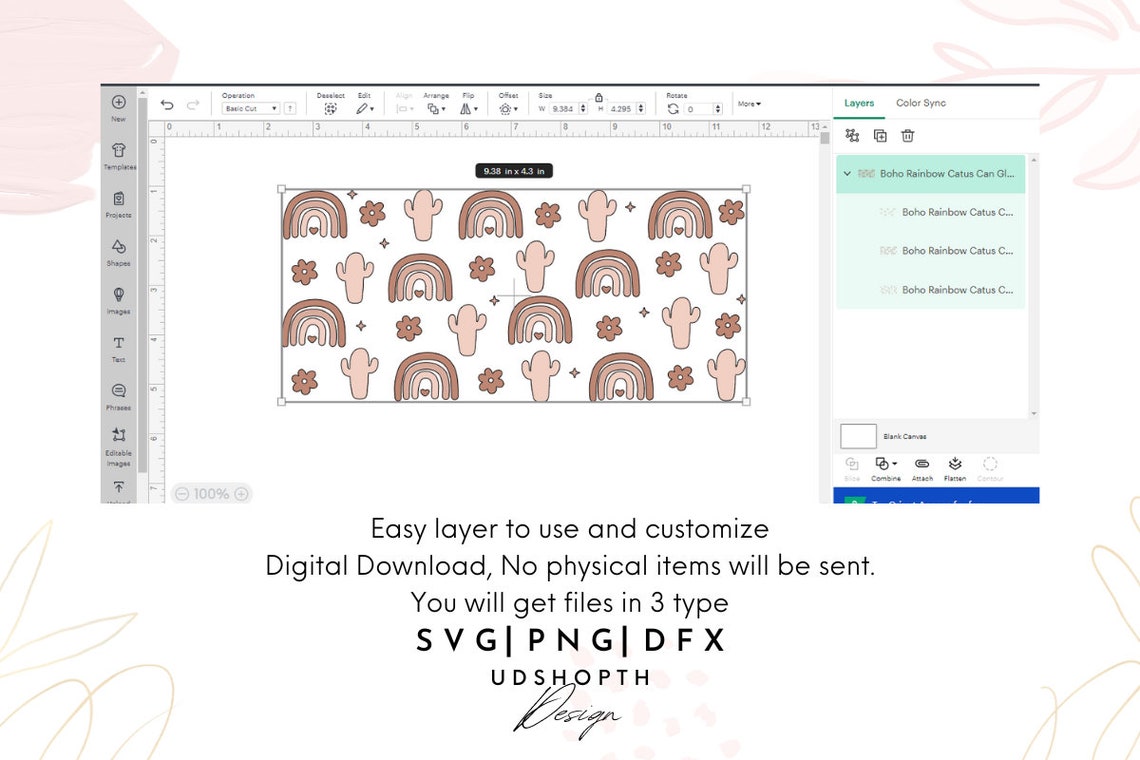Screen dimensions: 1140x760
Task: Open the Edit dropdown
Action: (x=365, y=108)
